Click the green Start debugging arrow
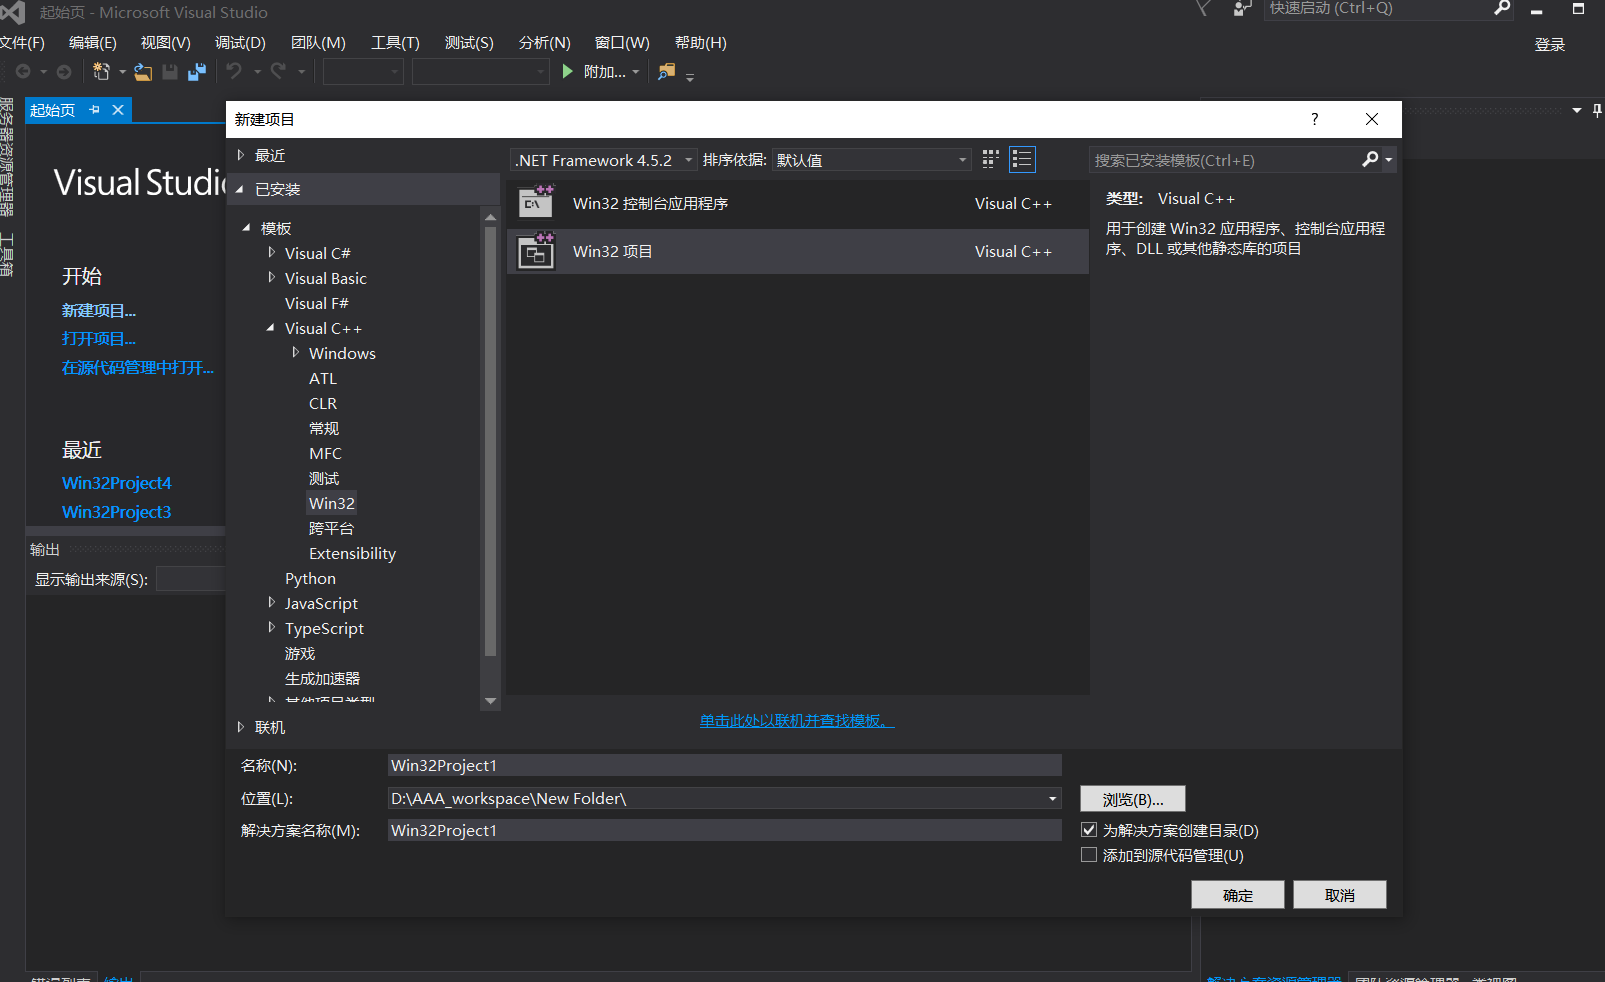Image resolution: width=1605 pixels, height=982 pixels. pos(567,71)
